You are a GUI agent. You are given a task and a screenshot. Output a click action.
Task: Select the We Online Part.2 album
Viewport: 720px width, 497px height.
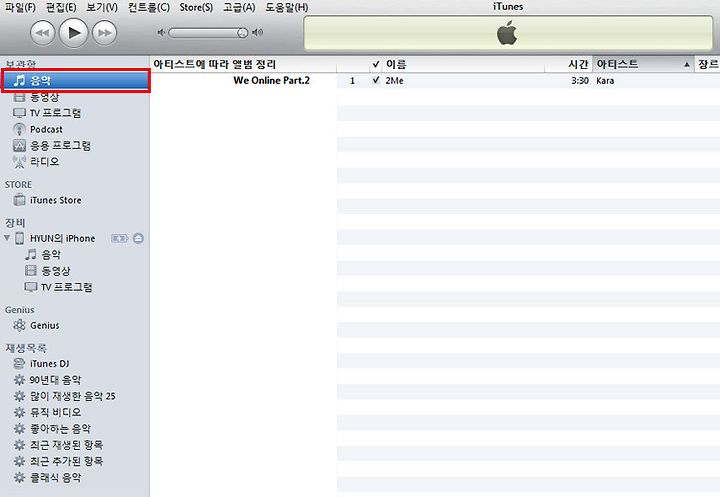click(271, 80)
